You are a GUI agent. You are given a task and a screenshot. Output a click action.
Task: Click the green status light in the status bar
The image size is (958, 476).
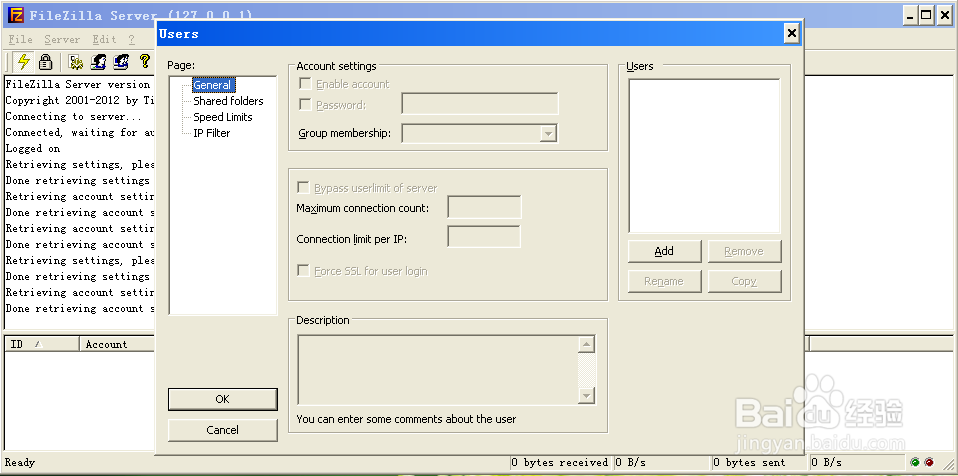(915, 463)
